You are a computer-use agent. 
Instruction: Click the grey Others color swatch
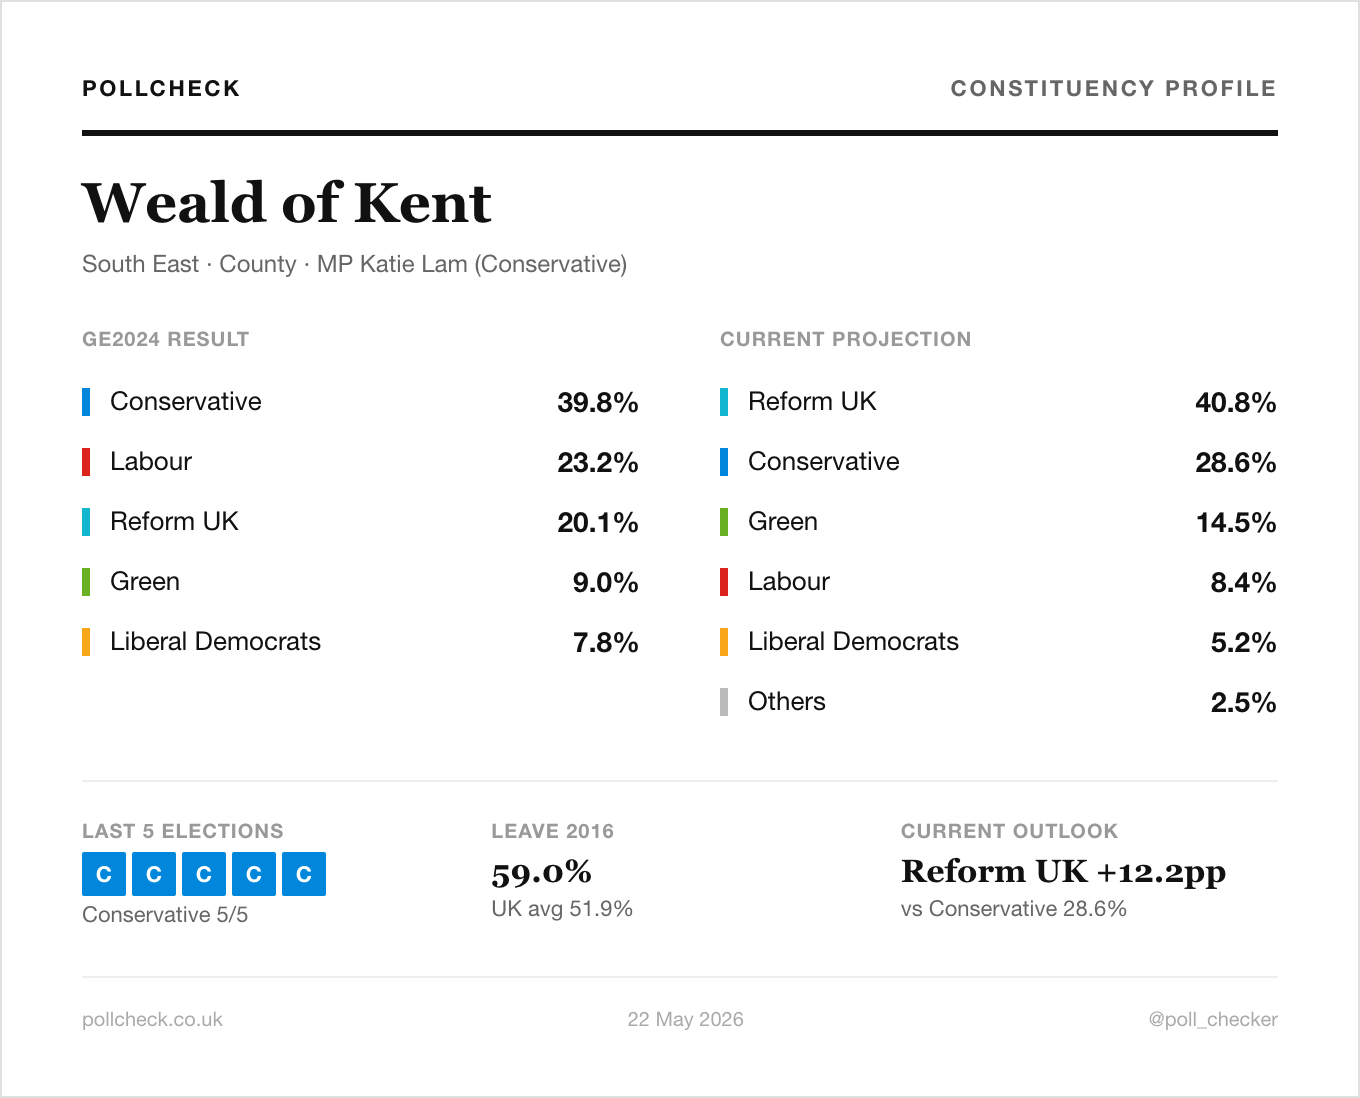[x=724, y=702]
